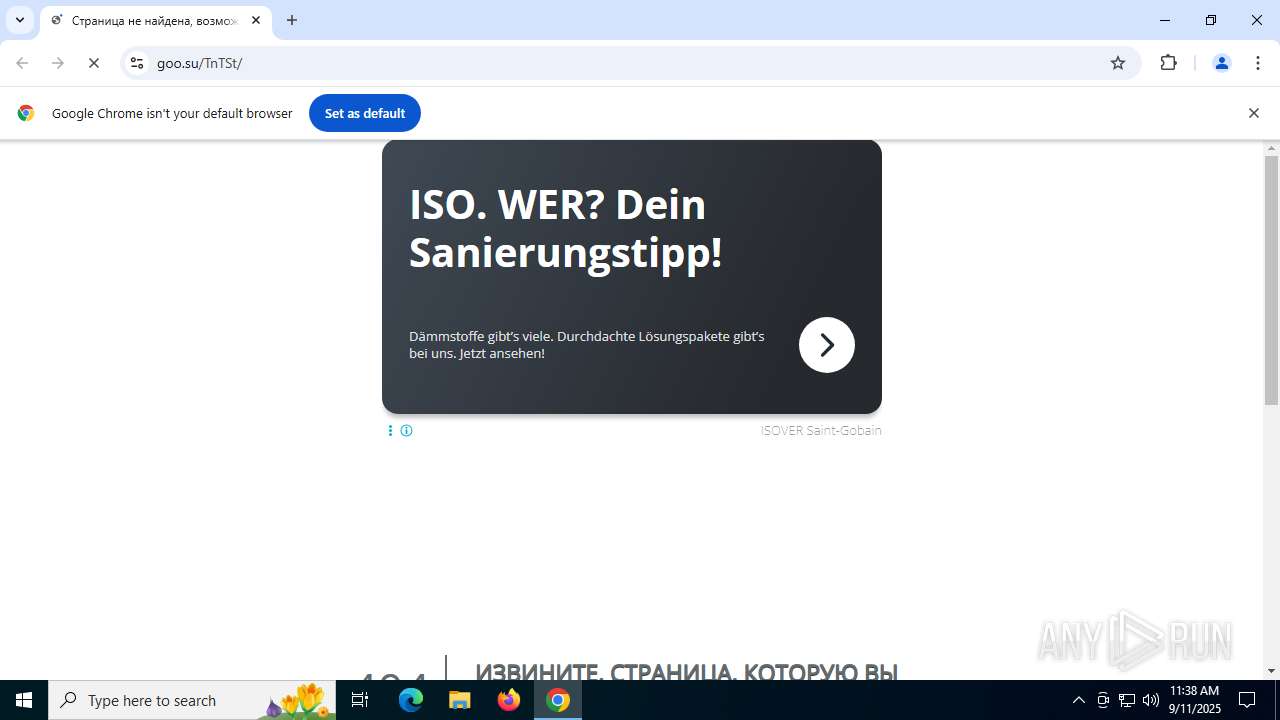
Task: Bookmark this page with star icon
Action: [1118, 63]
